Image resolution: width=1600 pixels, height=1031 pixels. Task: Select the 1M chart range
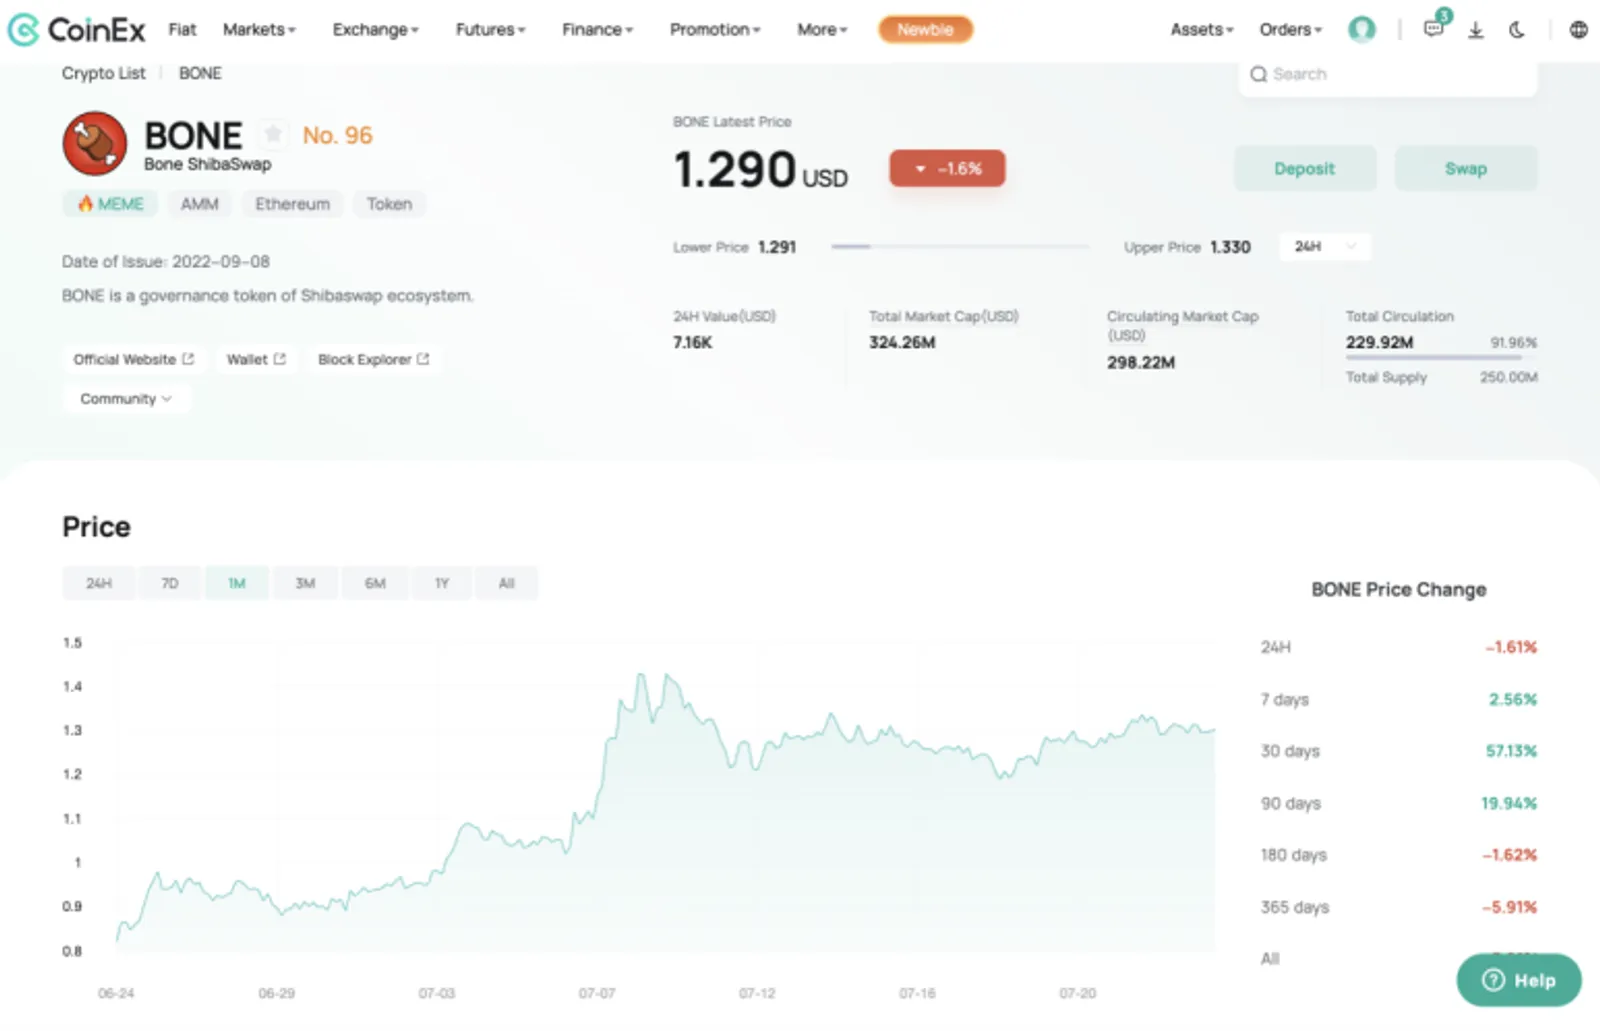(237, 583)
